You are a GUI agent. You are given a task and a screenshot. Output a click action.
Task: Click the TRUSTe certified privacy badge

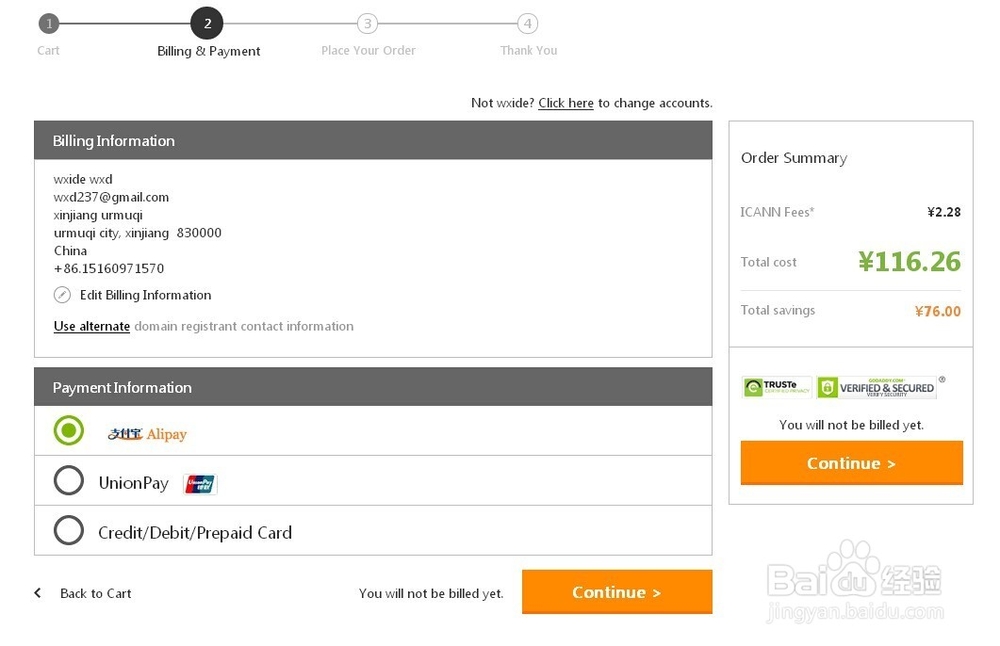click(777, 387)
